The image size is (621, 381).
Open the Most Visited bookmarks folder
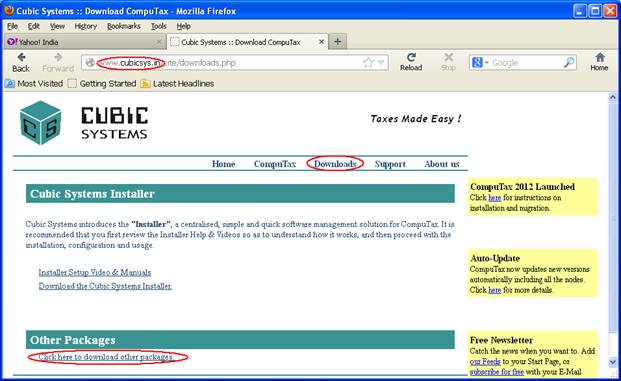click(34, 84)
